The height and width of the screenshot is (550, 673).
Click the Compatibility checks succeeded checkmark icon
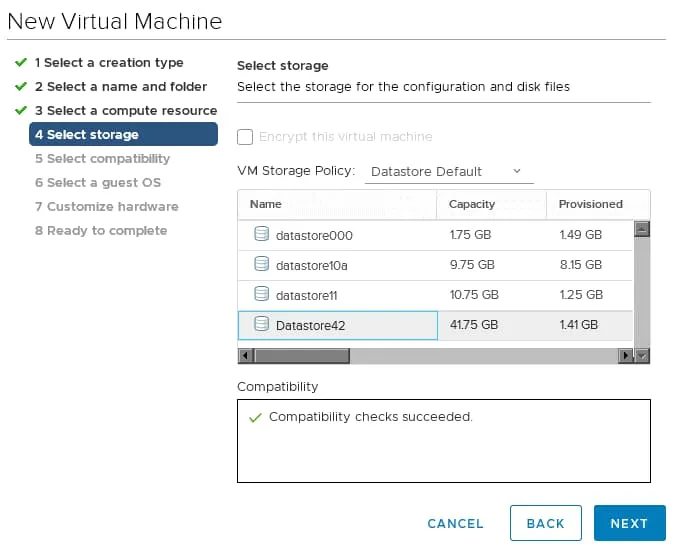[x=255, y=417]
